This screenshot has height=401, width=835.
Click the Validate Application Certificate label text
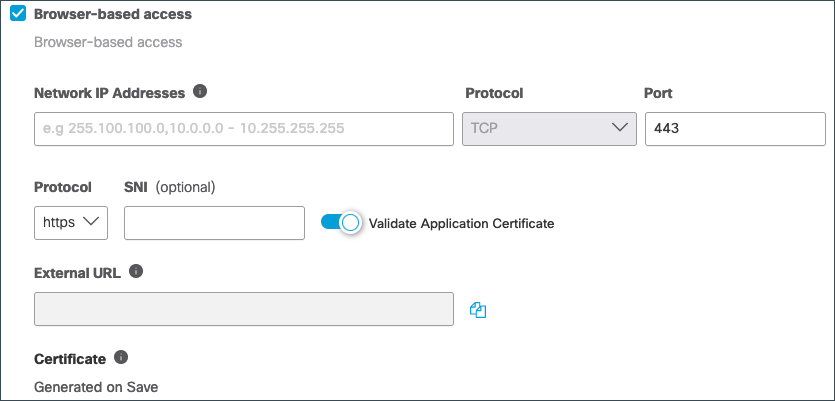pyautogui.click(x=461, y=224)
